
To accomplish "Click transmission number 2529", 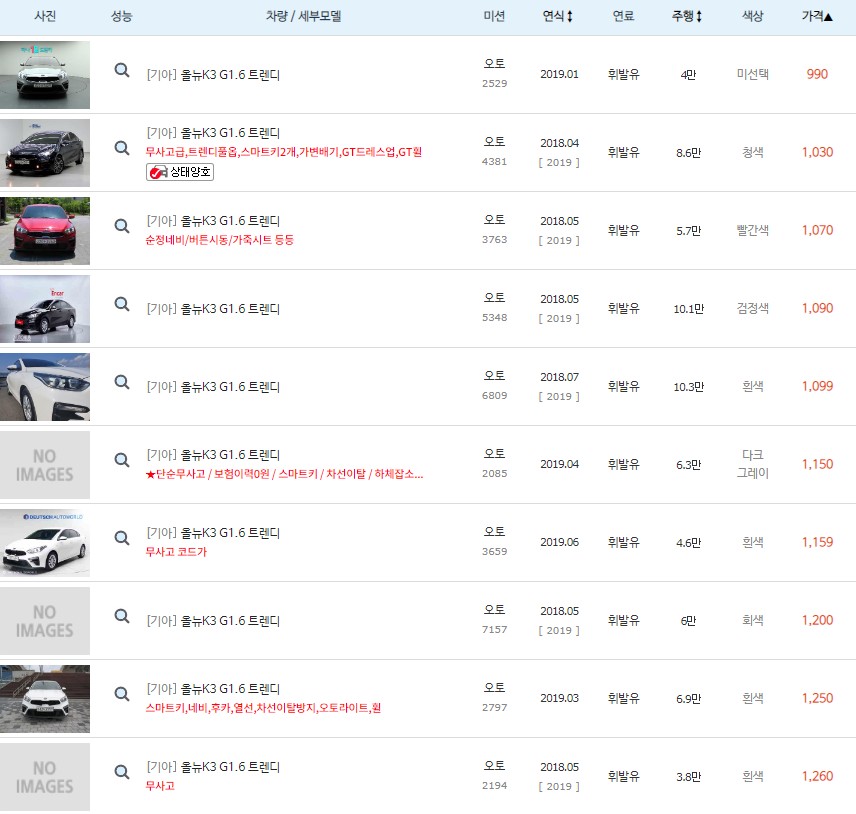I will click(x=495, y=84).
